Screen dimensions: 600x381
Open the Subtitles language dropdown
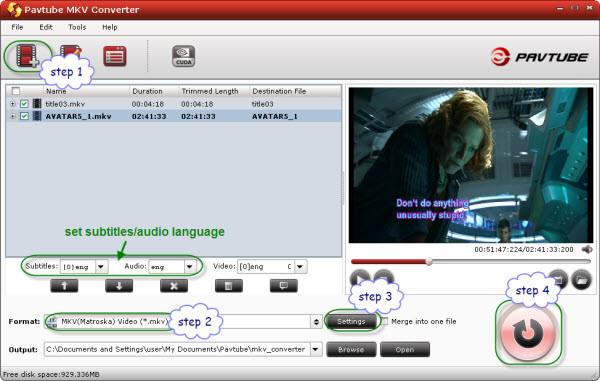click(101, 267)
